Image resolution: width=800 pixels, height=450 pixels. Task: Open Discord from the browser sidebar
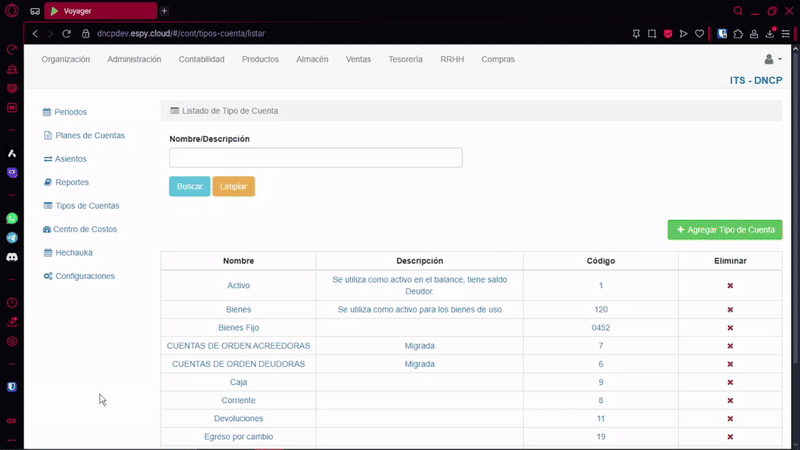12,257
